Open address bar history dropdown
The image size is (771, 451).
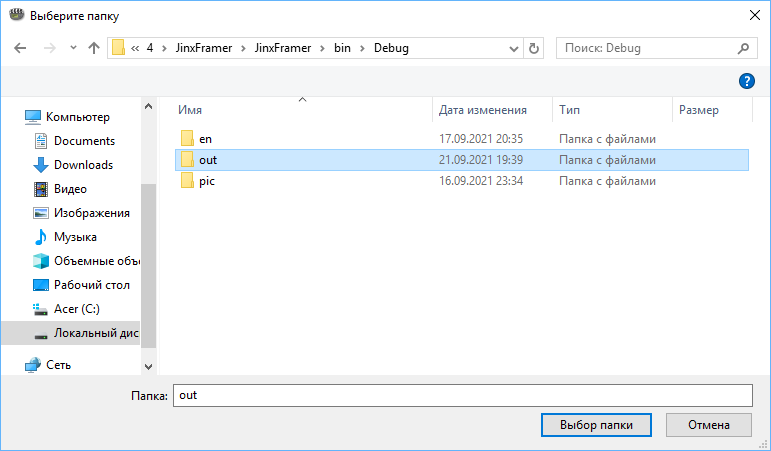coord(514,48)
